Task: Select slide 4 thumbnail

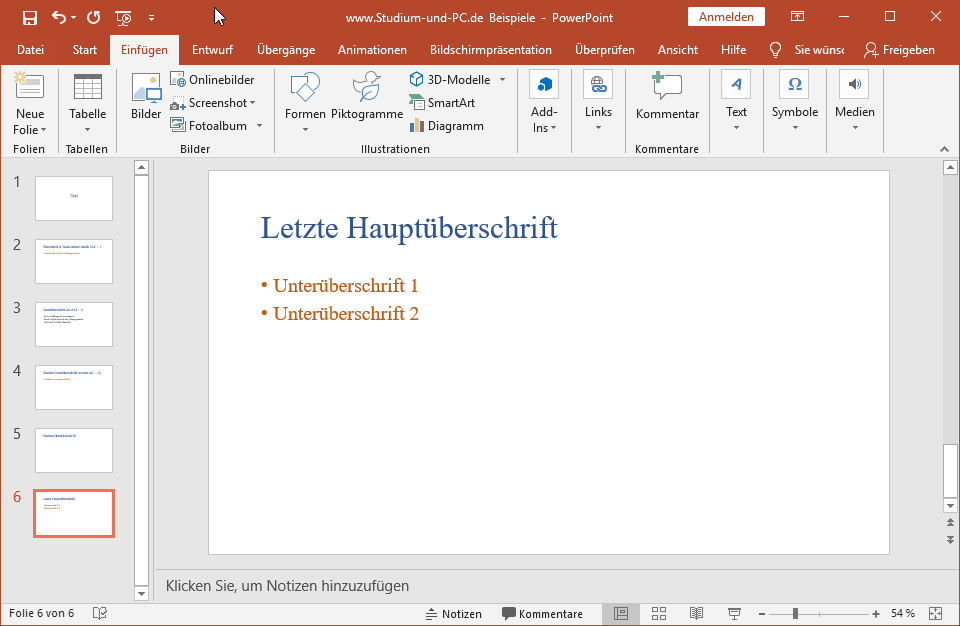Action: click(74, 387)
